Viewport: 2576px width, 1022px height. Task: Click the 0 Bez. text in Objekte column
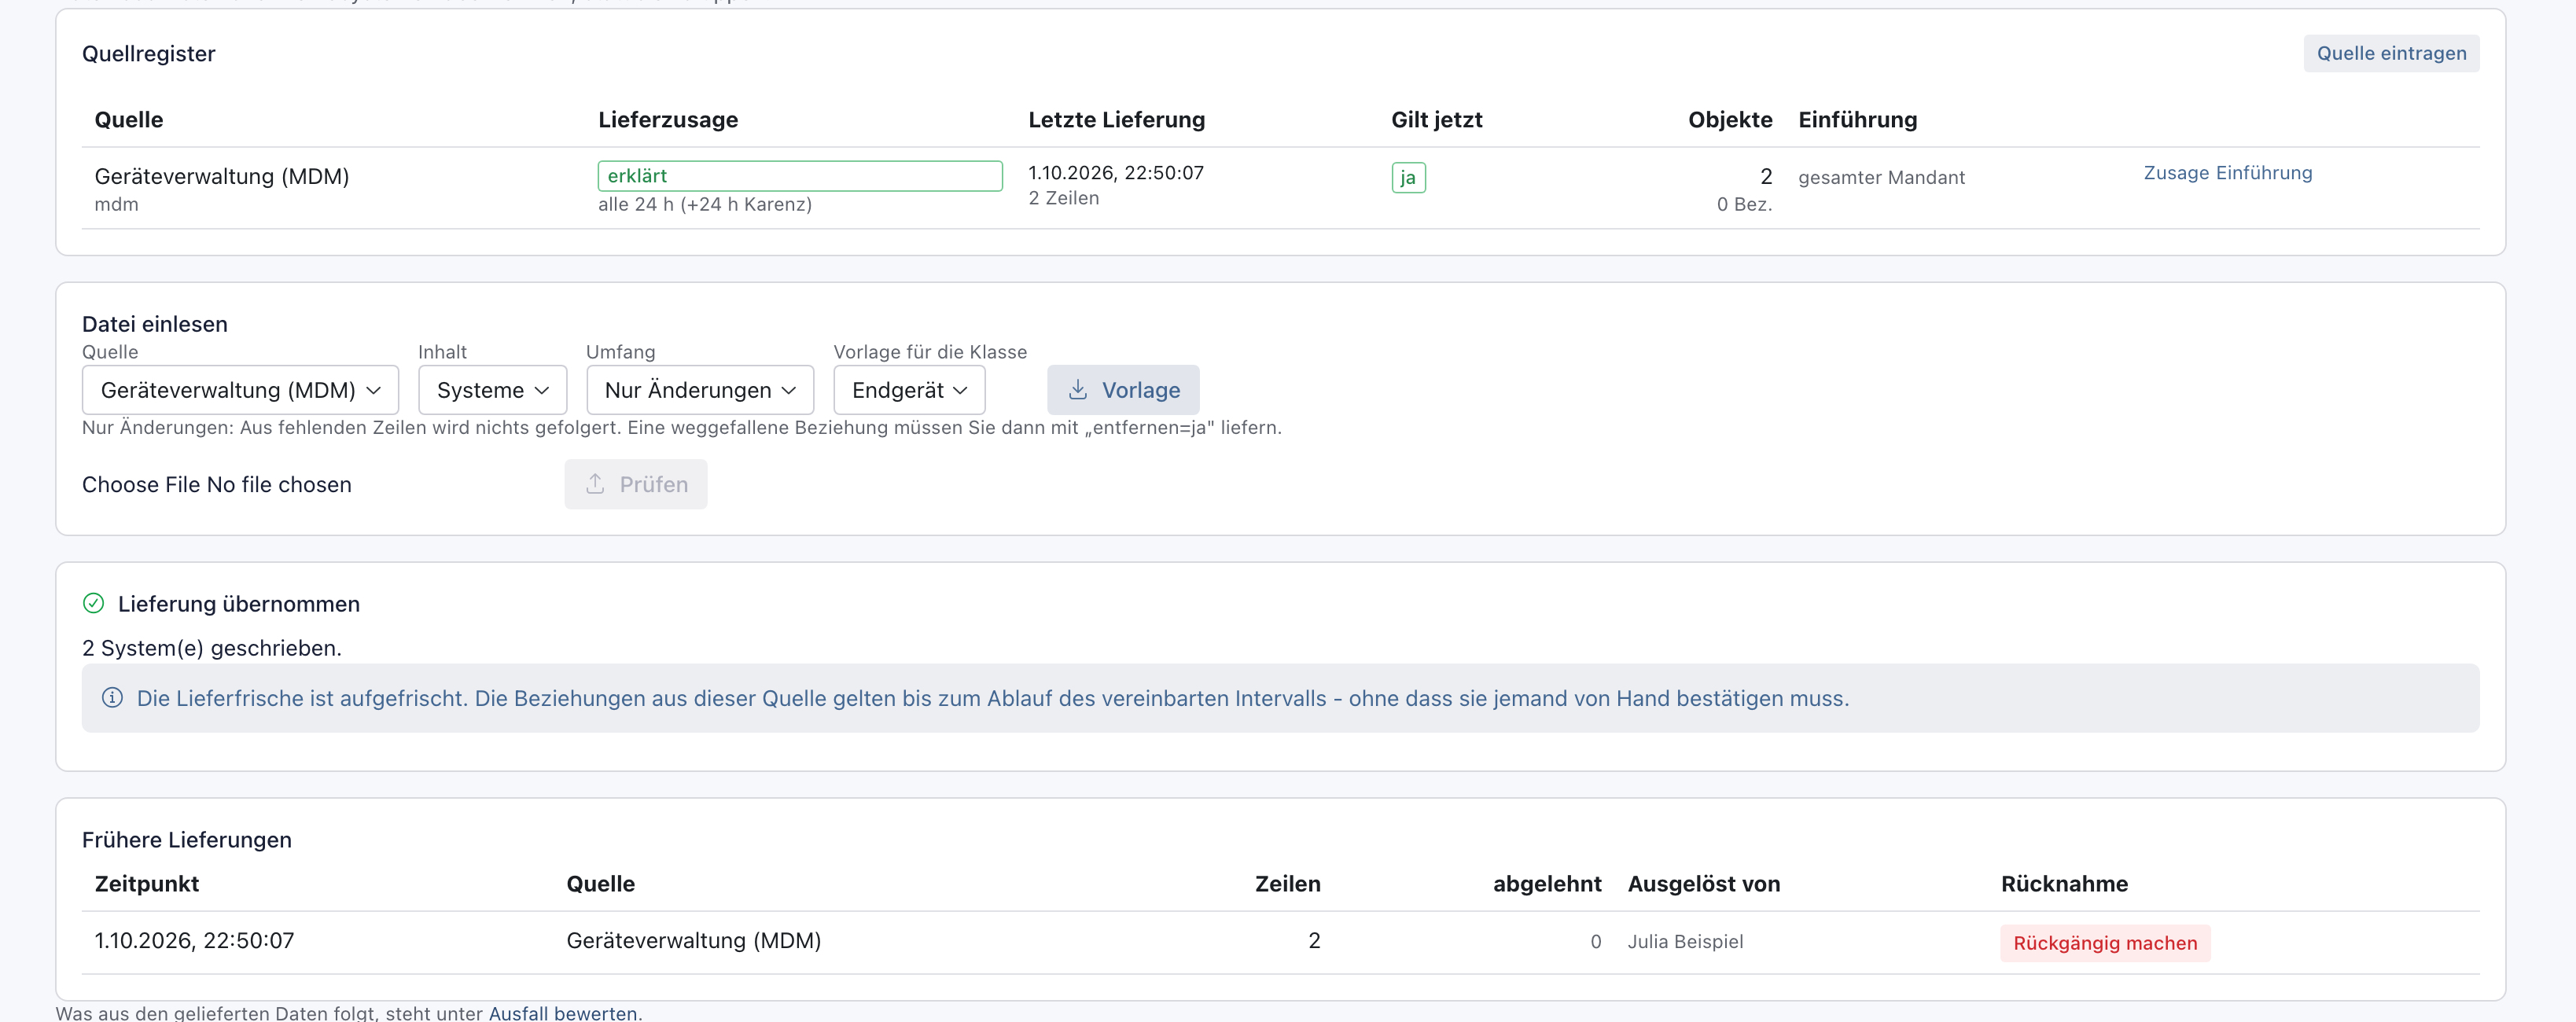point(1744,204)
